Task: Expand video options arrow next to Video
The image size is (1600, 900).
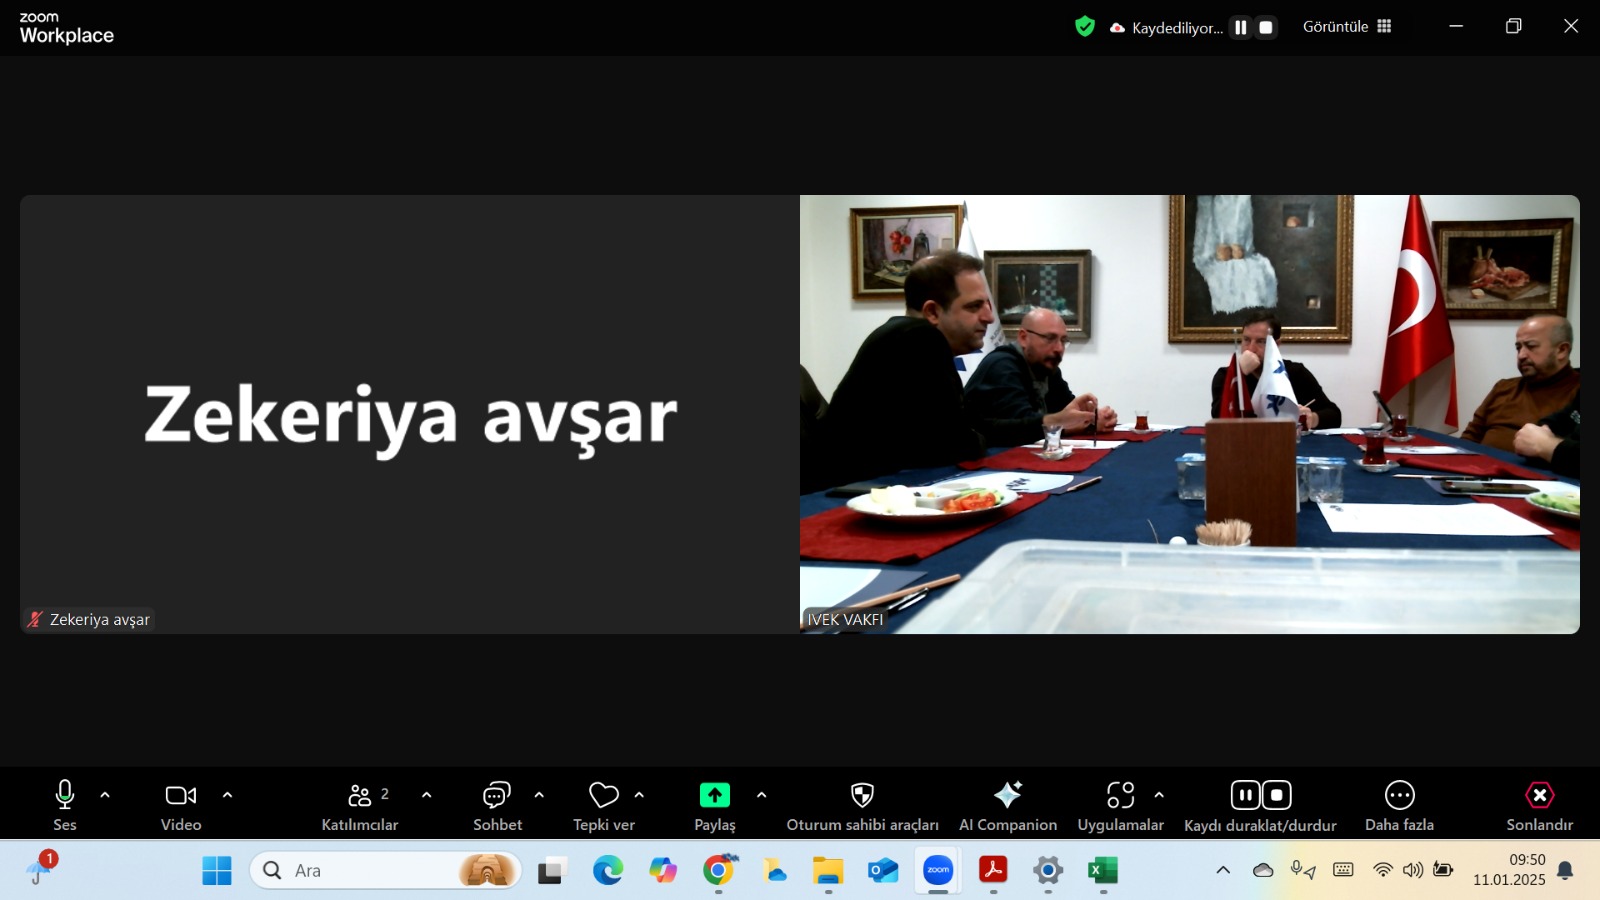Action: 227,796
